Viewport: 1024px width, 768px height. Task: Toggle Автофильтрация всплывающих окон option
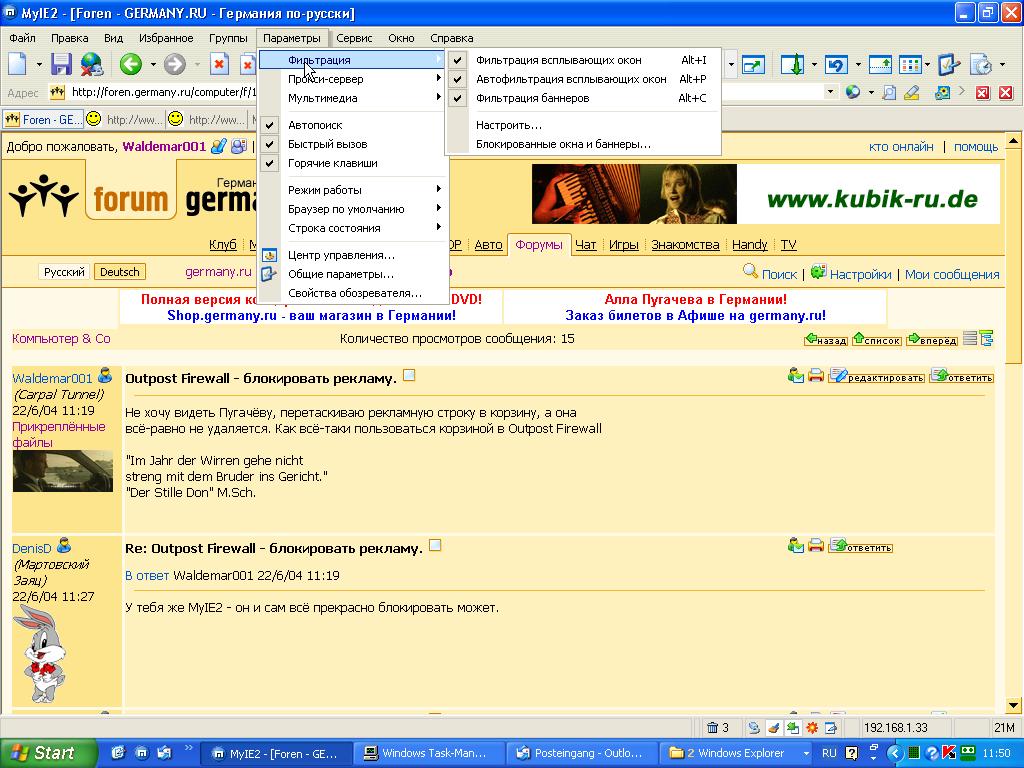(583, 79)
